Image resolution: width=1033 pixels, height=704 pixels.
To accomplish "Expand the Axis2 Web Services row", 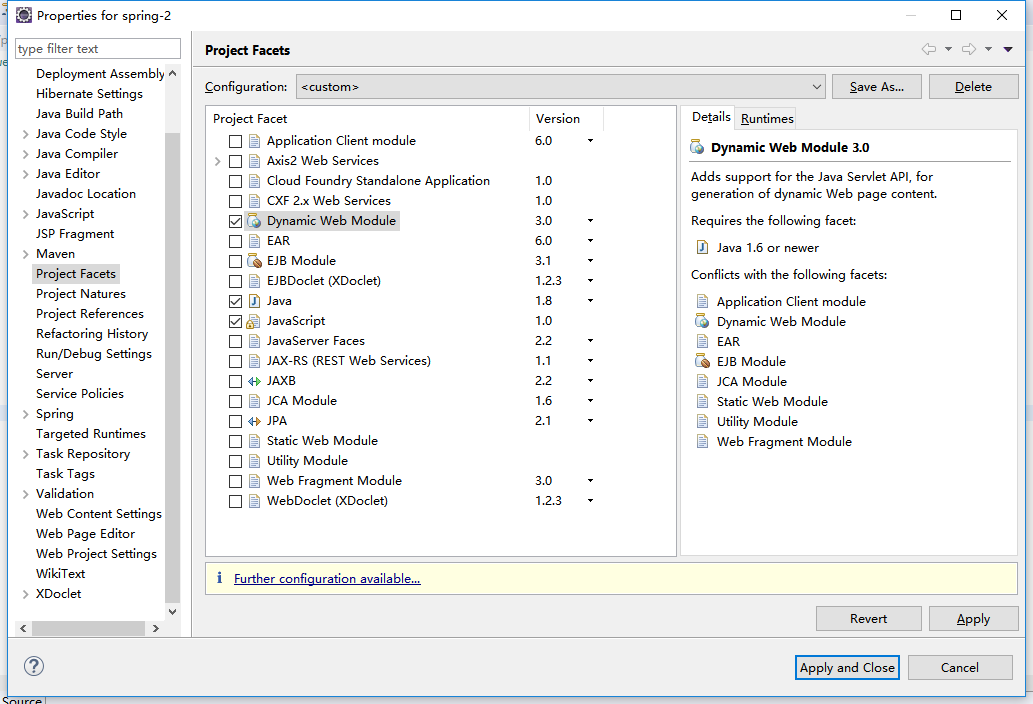I will click(x=217, y=161).
